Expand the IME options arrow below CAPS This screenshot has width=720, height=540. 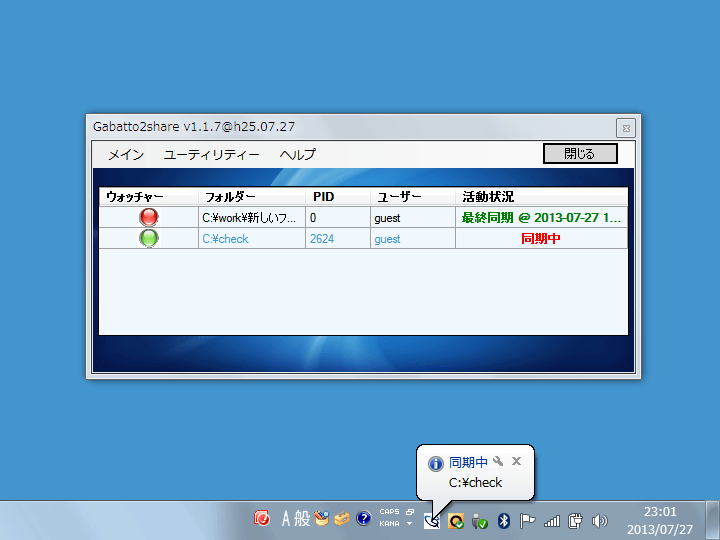click(x=409, y=524)
